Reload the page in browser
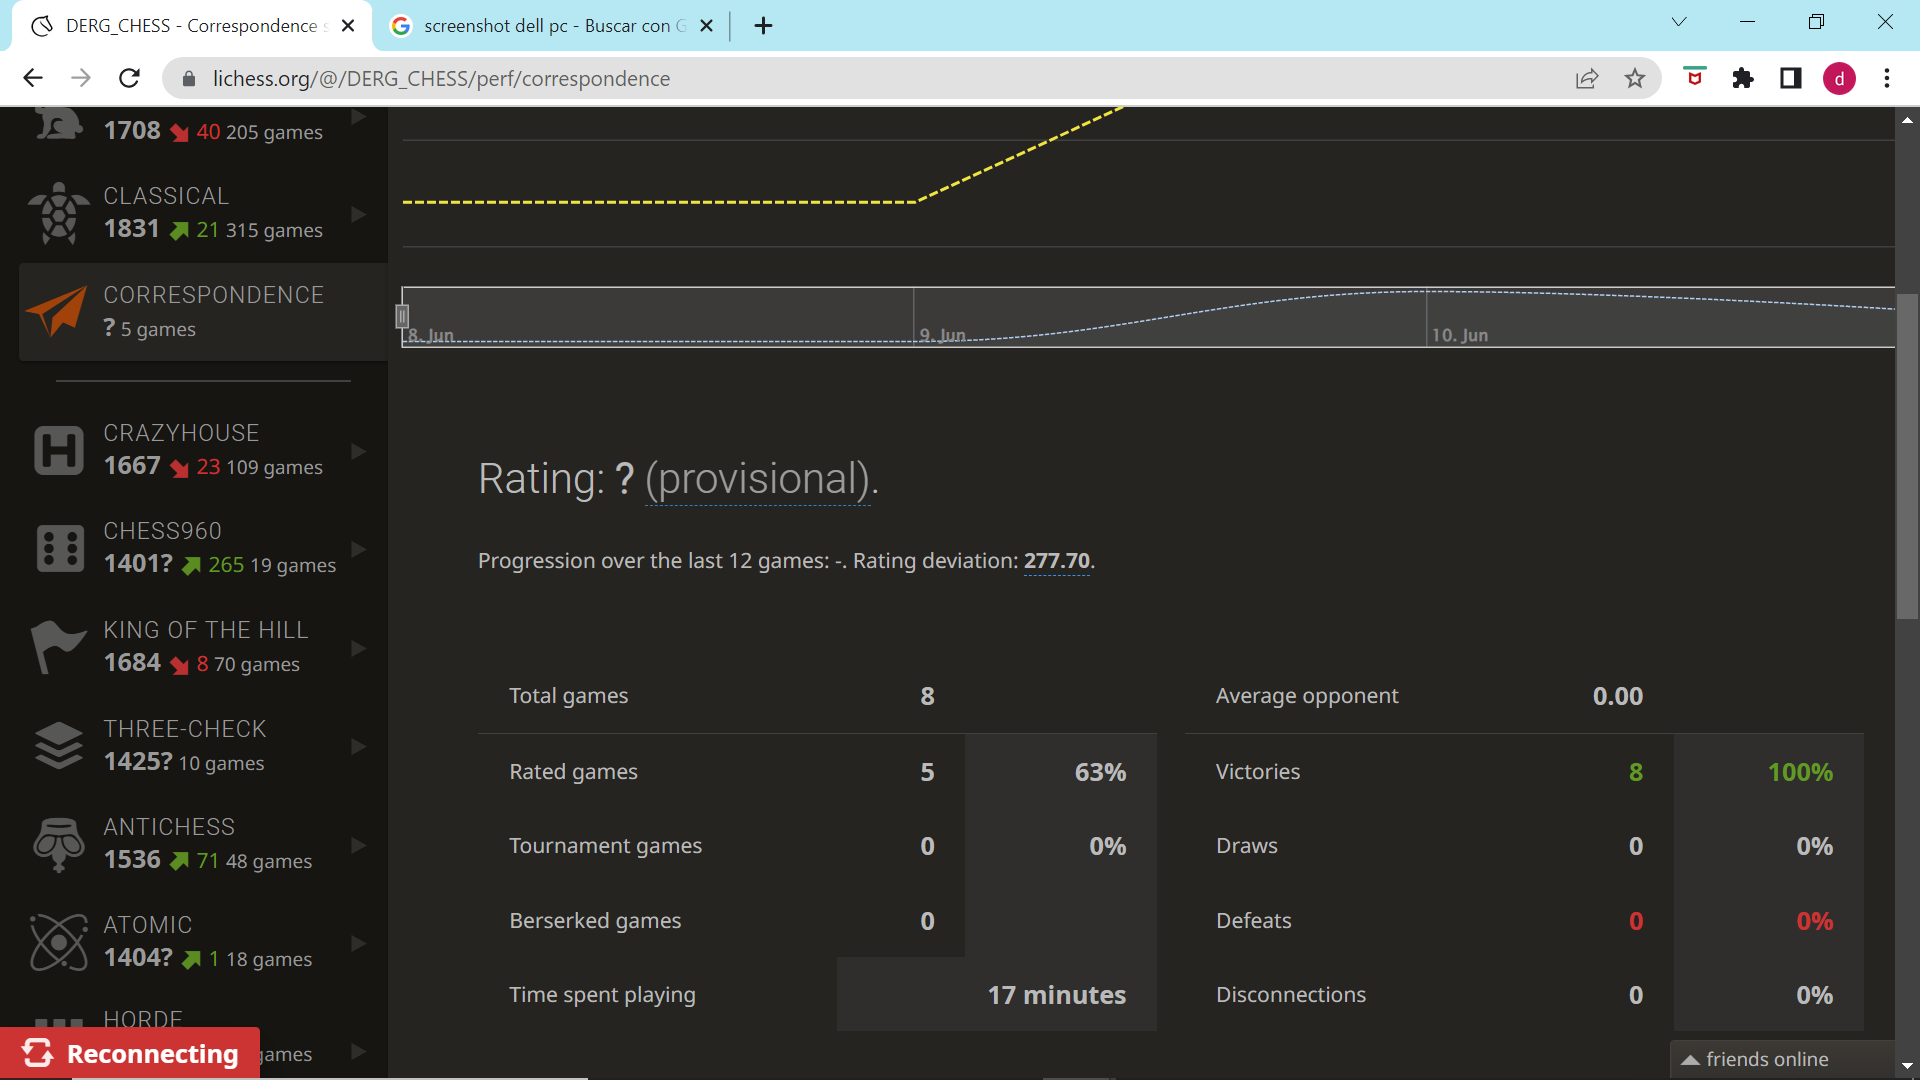This screenshot has width=1920, height=1080. pyautogui.click(x=129, y=78)
